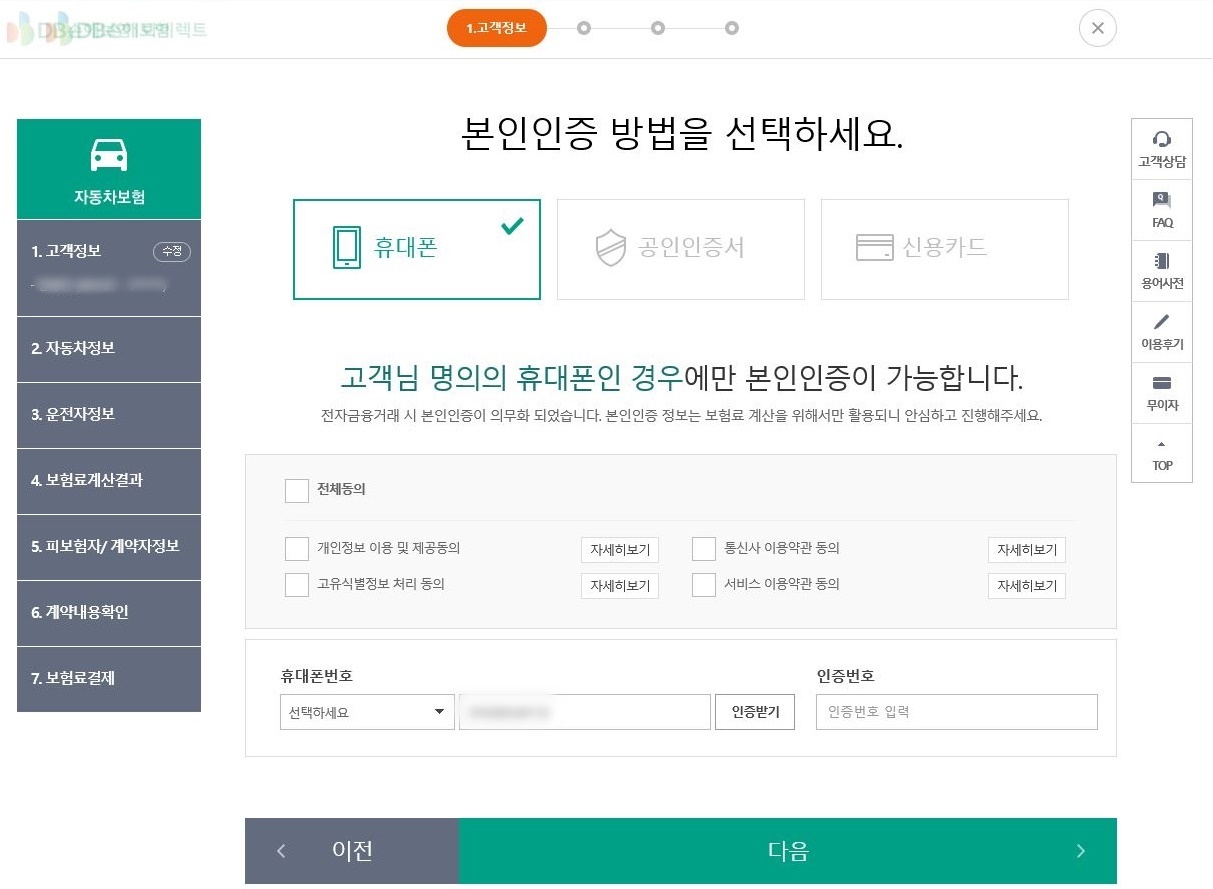Open 용어사전 notebook icon
The width and height of the screenshot is (1213, 889).
pos(1162,261)
